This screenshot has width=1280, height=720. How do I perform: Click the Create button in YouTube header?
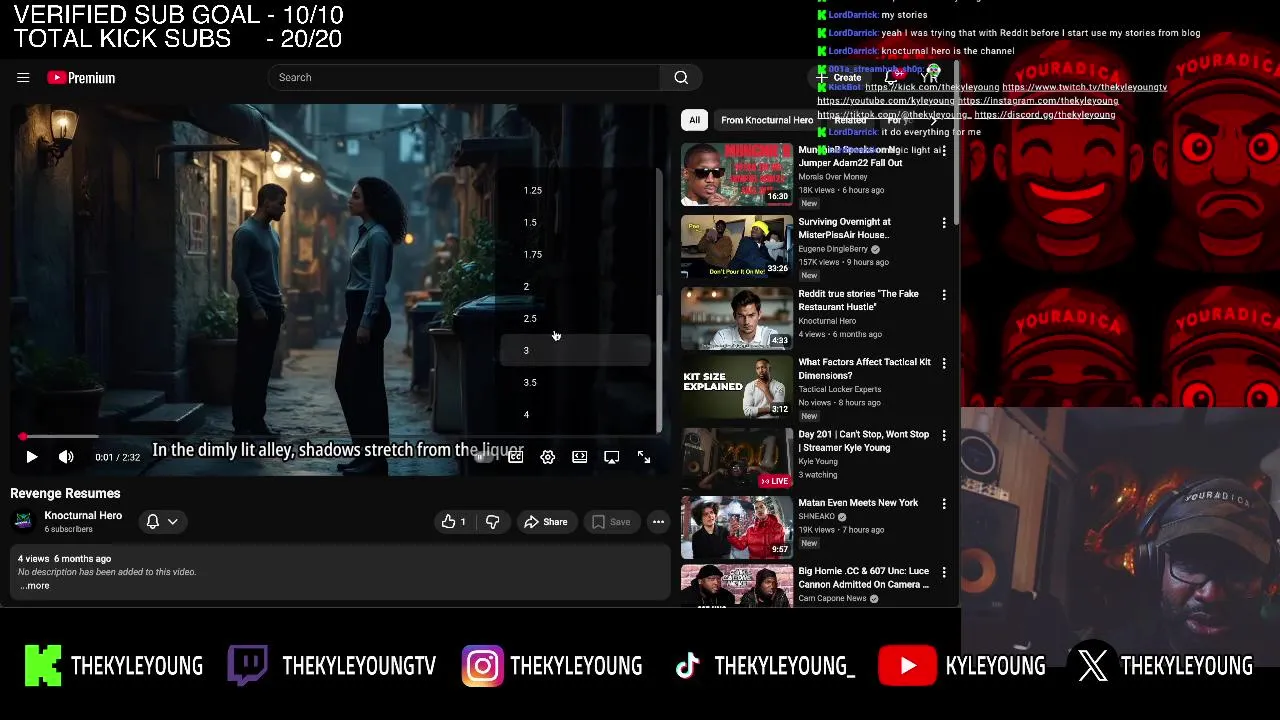tap(840, 77)
